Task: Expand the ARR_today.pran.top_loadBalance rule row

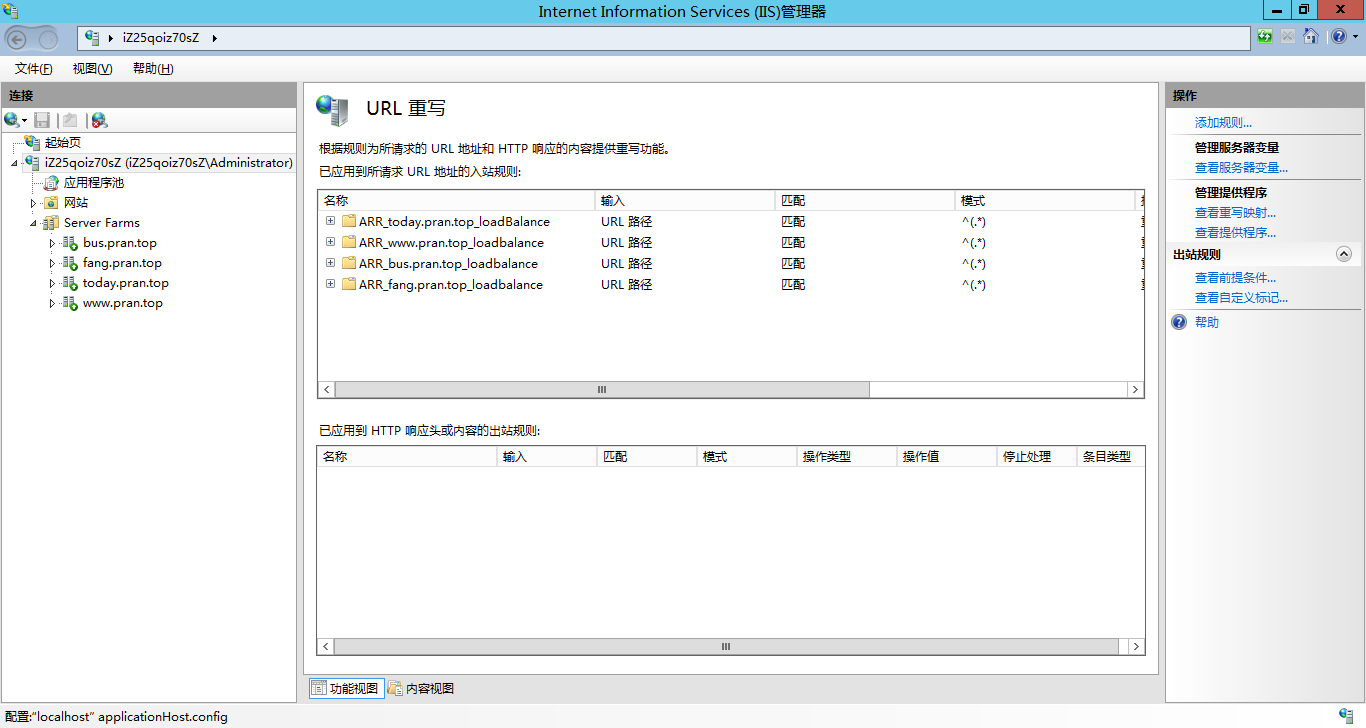Action: 330,221
